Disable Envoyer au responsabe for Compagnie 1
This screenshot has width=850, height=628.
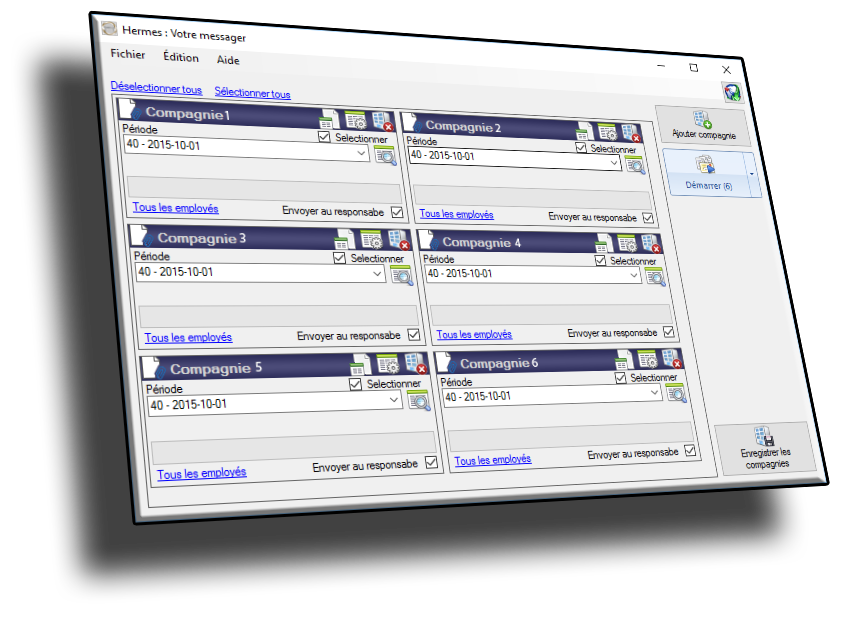pyautogui.click(x=397, y=212)
